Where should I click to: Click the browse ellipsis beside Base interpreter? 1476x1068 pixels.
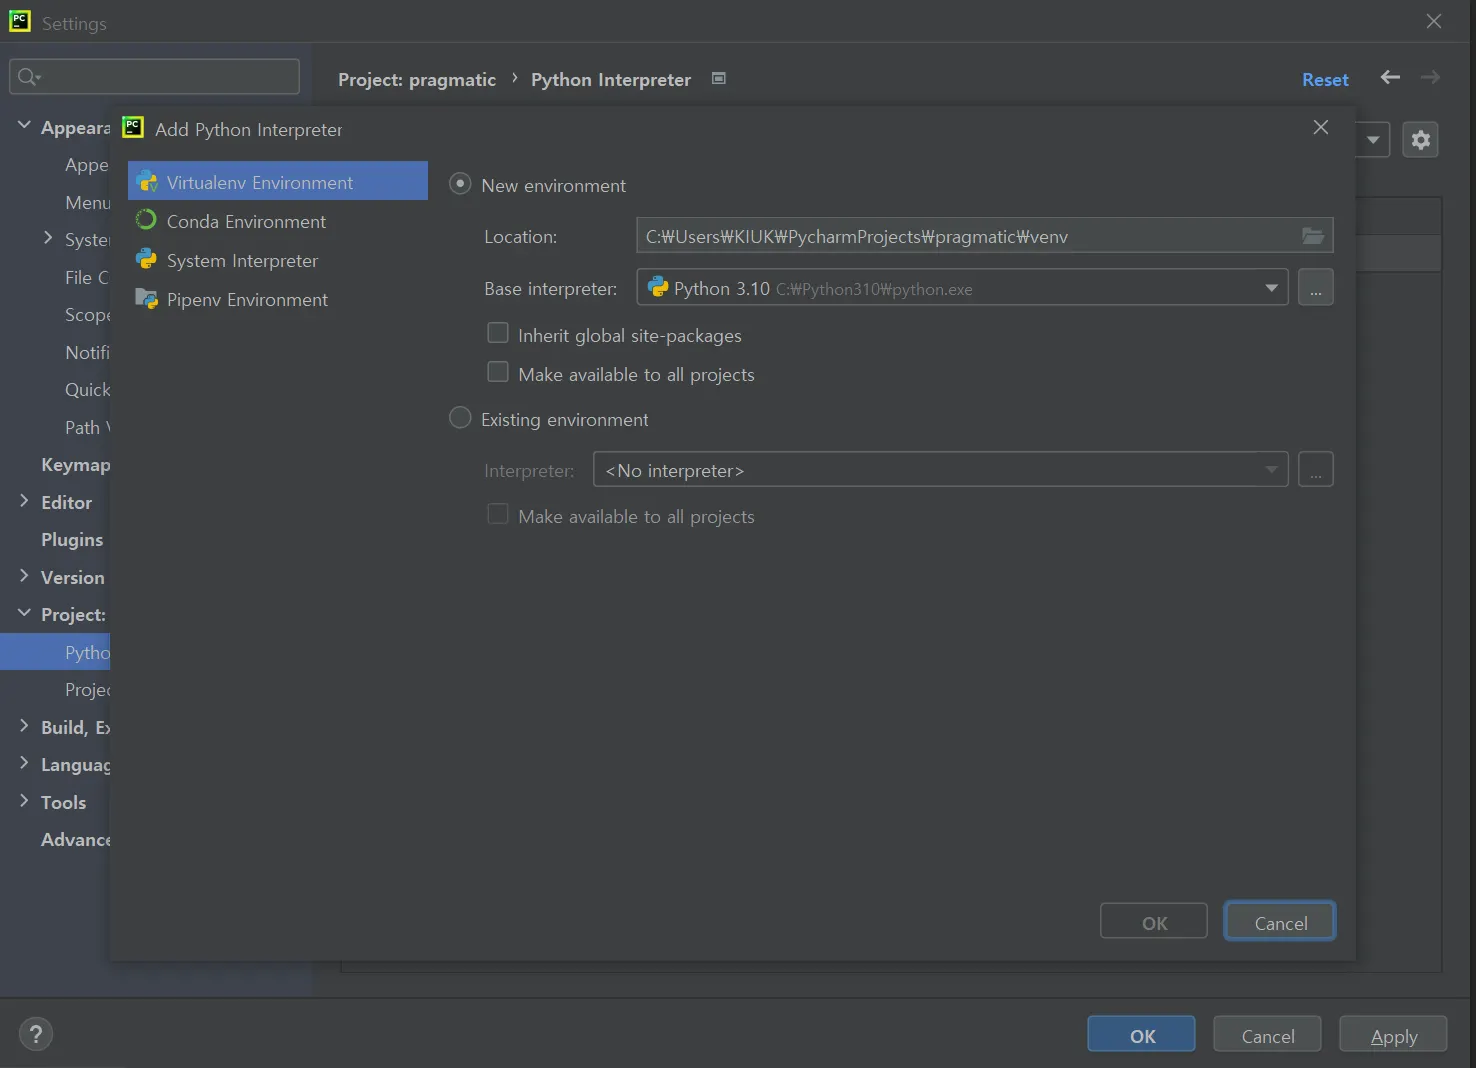point(1315,288)
